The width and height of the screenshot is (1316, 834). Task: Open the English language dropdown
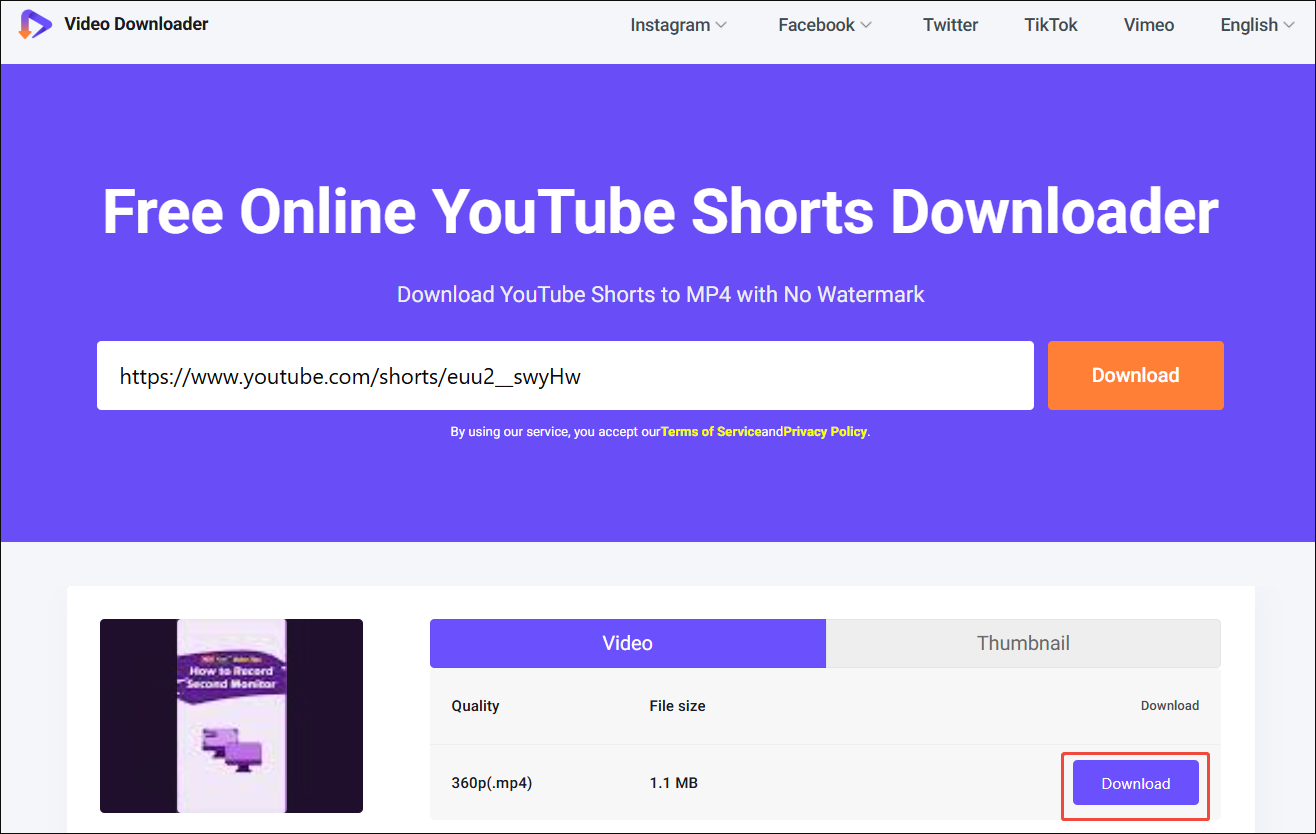[1257, 25]
